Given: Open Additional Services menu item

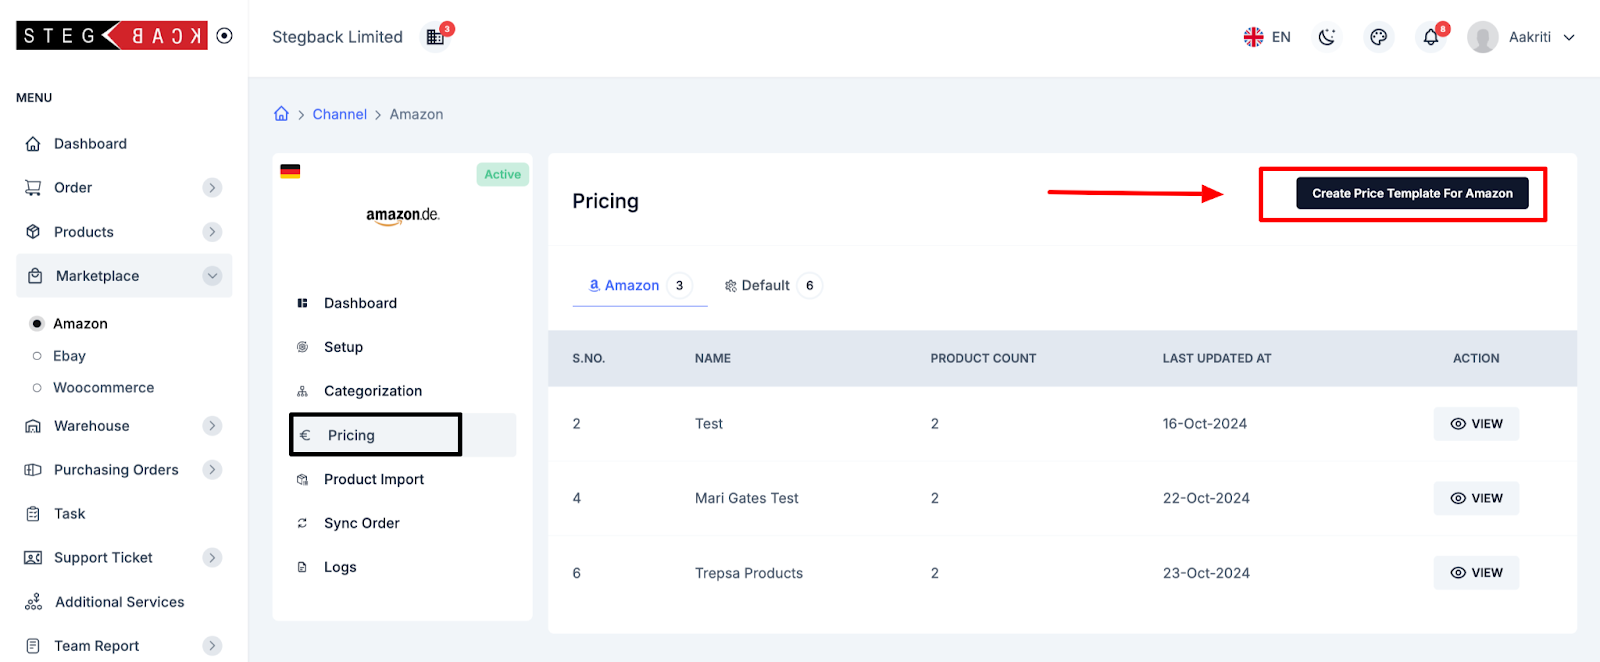Looking at the screenshot, I should point(120,602).
